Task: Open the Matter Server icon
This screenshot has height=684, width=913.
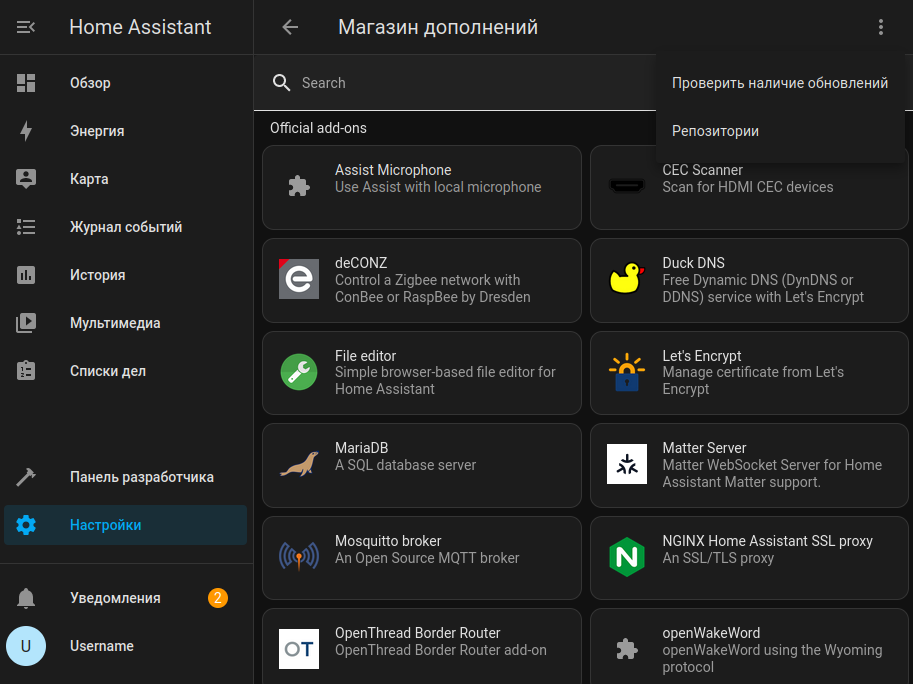Action: (x=627, y=465)
